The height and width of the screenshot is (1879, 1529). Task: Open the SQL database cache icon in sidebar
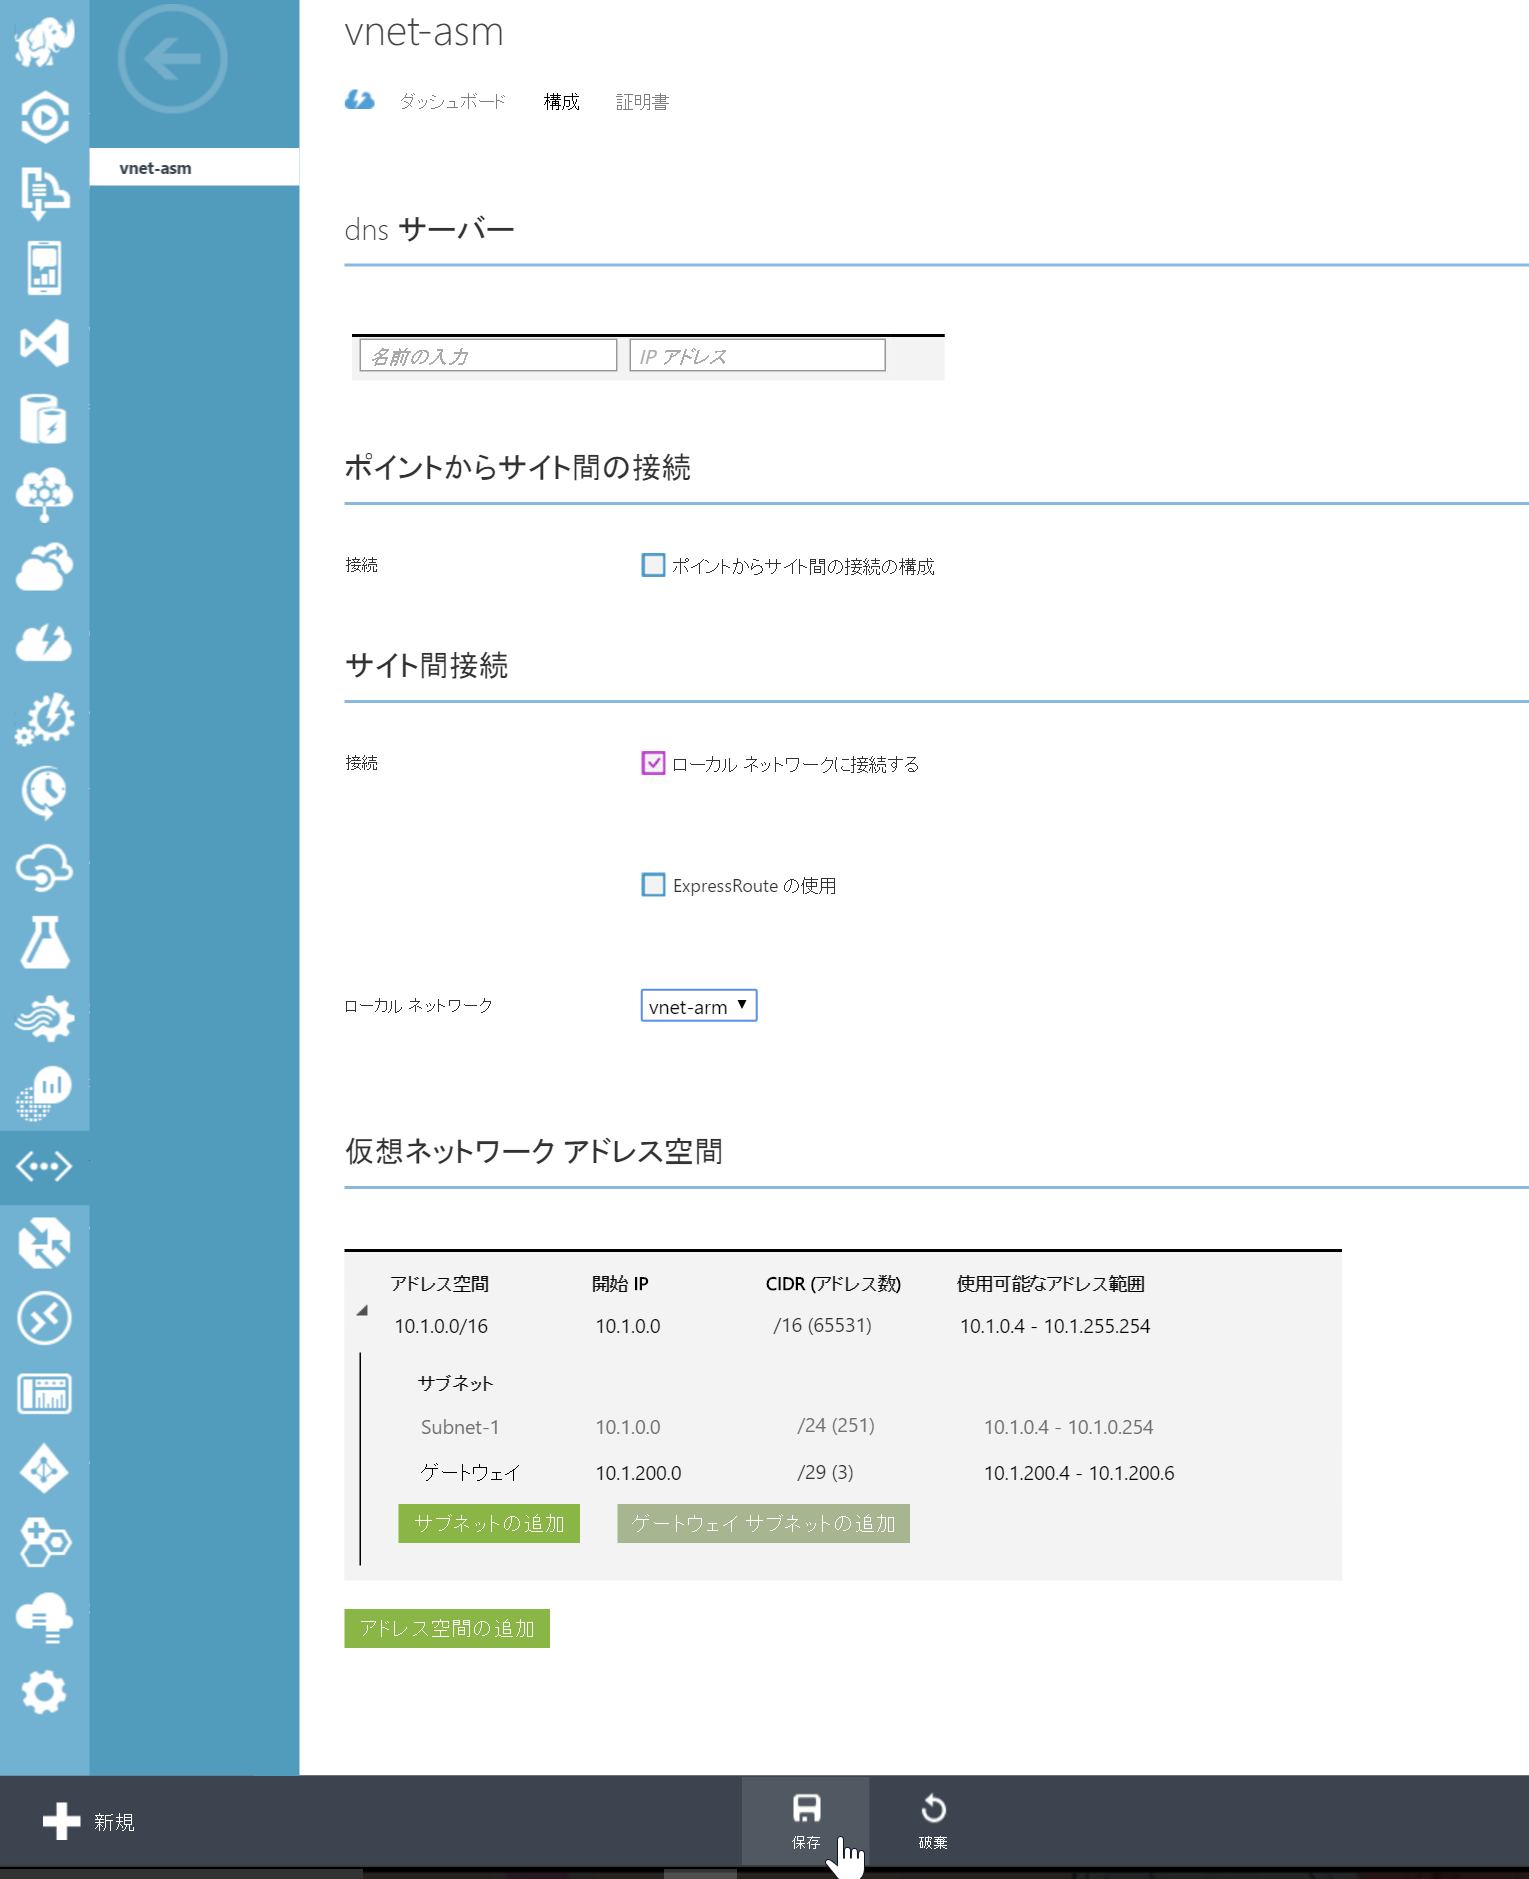[x=44, y=418]
